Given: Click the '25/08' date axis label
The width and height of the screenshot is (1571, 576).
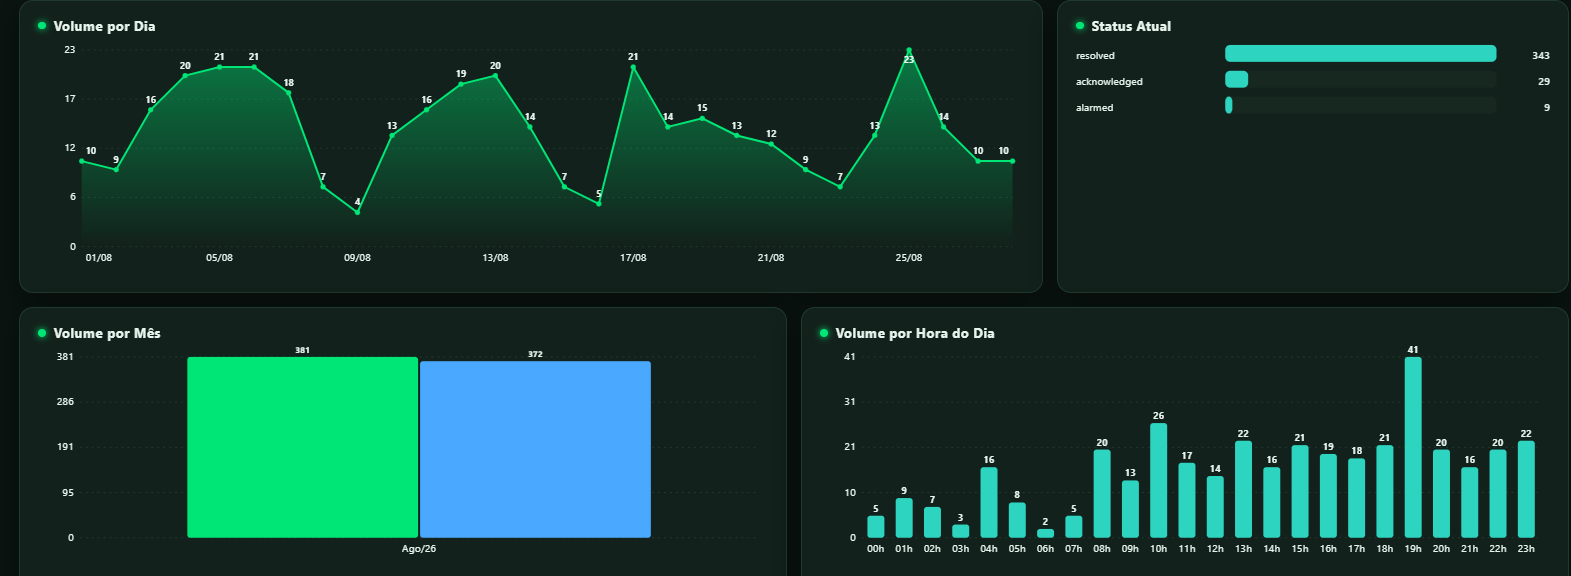Looking at the screenshot, I should coord(909,258).
